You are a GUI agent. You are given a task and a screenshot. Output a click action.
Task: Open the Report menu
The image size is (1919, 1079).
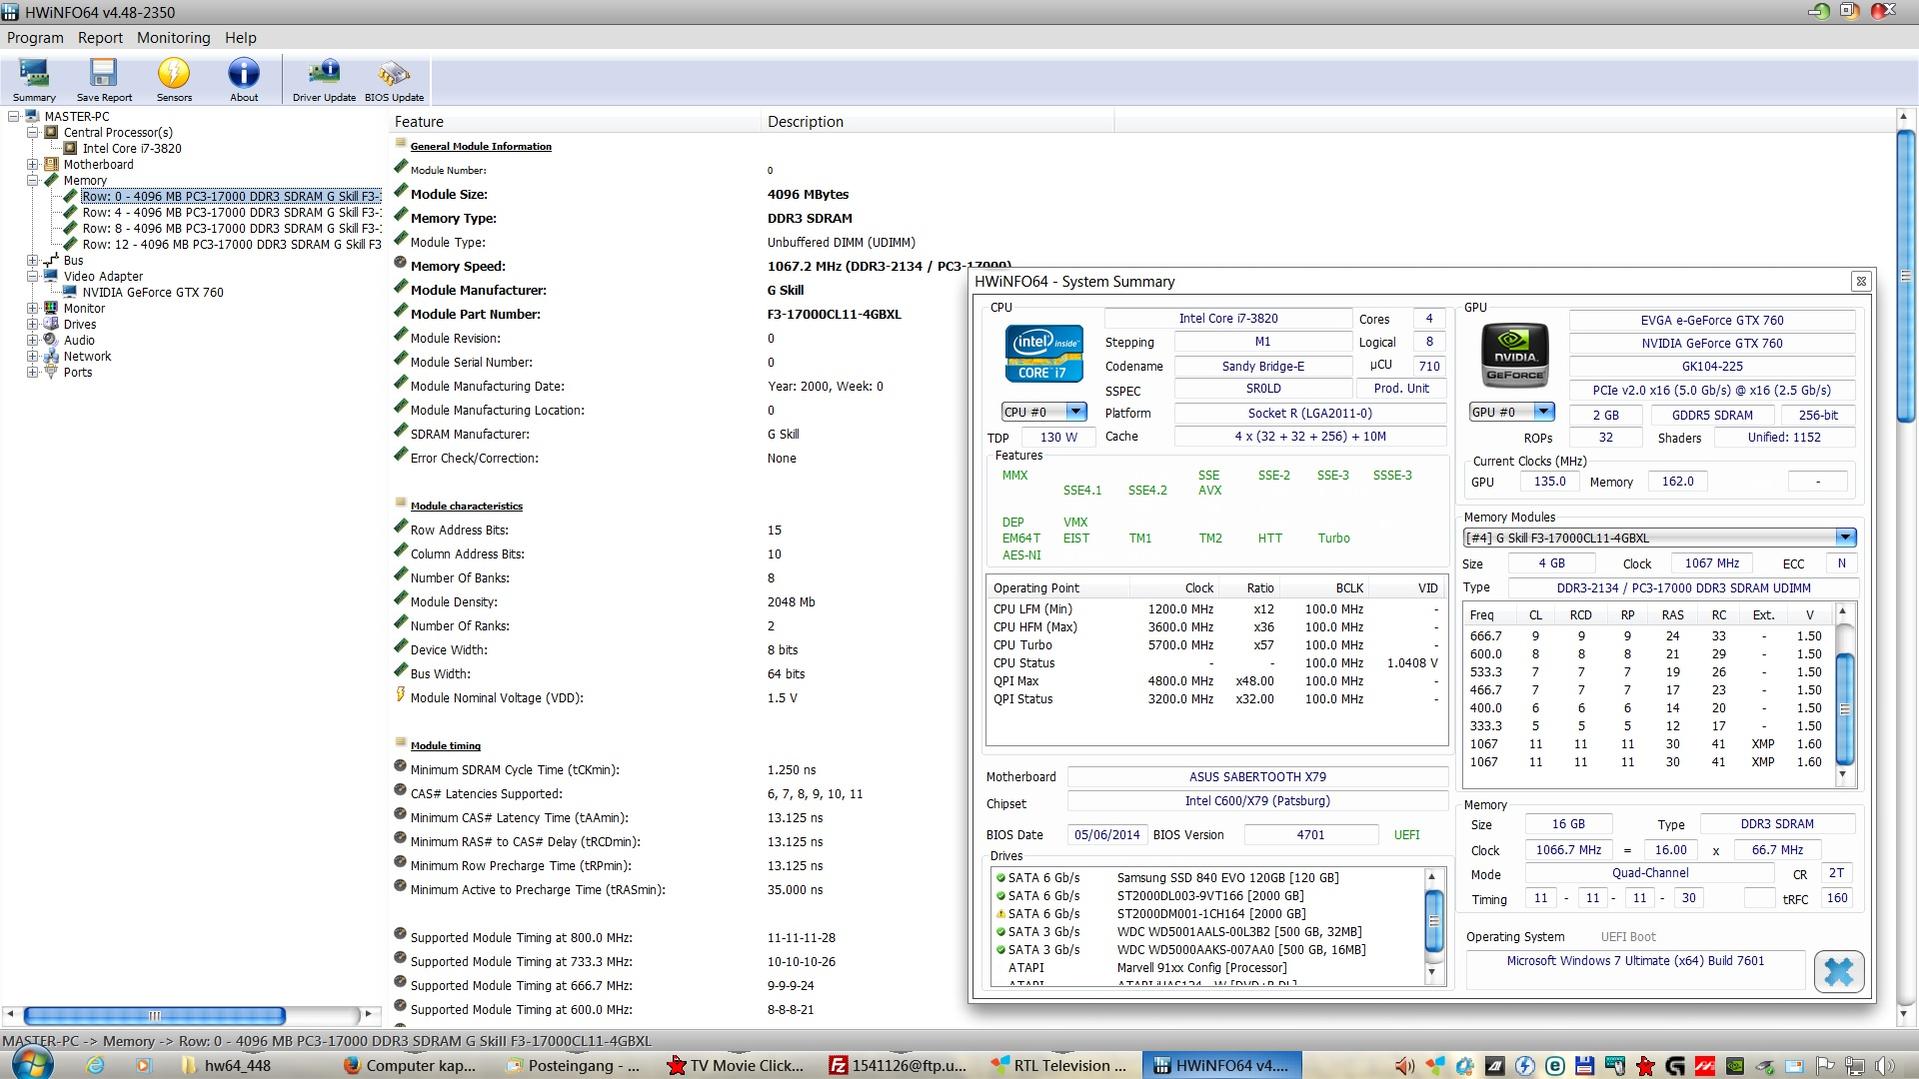(x=100, y=38)
